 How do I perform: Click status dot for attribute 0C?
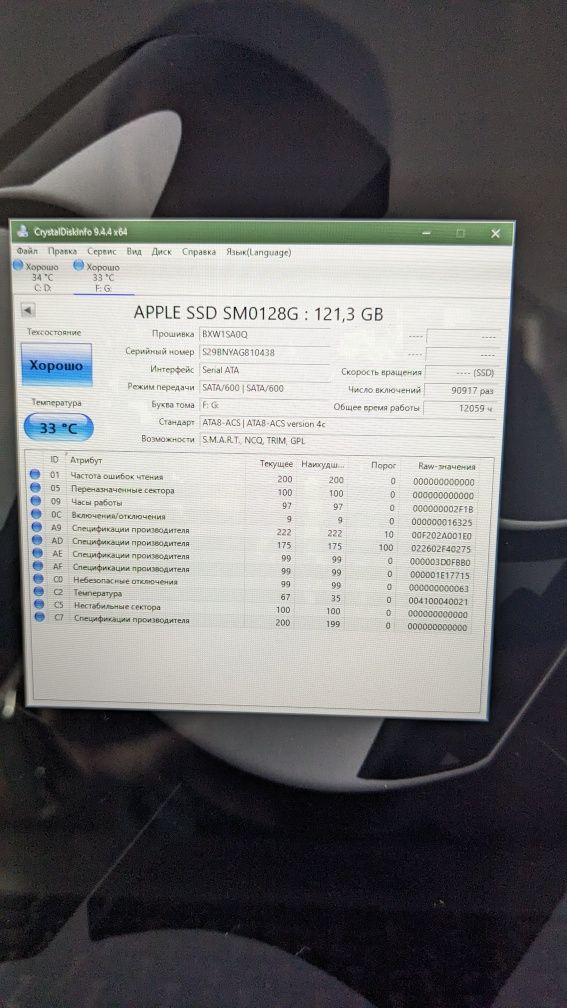click(x=36, y=515)
